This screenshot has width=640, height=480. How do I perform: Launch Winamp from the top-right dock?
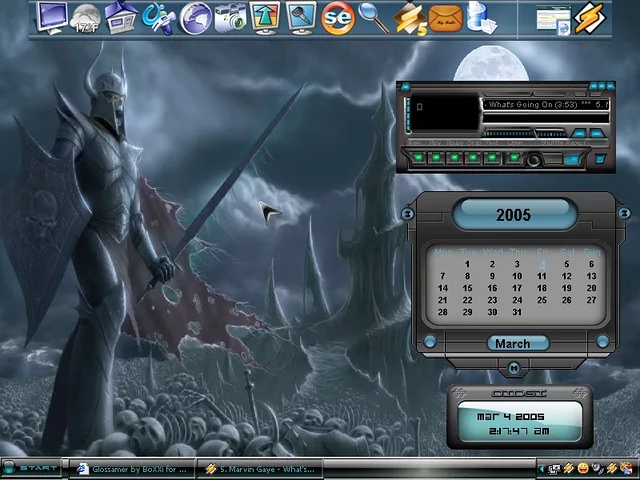[x=591, y=18]
